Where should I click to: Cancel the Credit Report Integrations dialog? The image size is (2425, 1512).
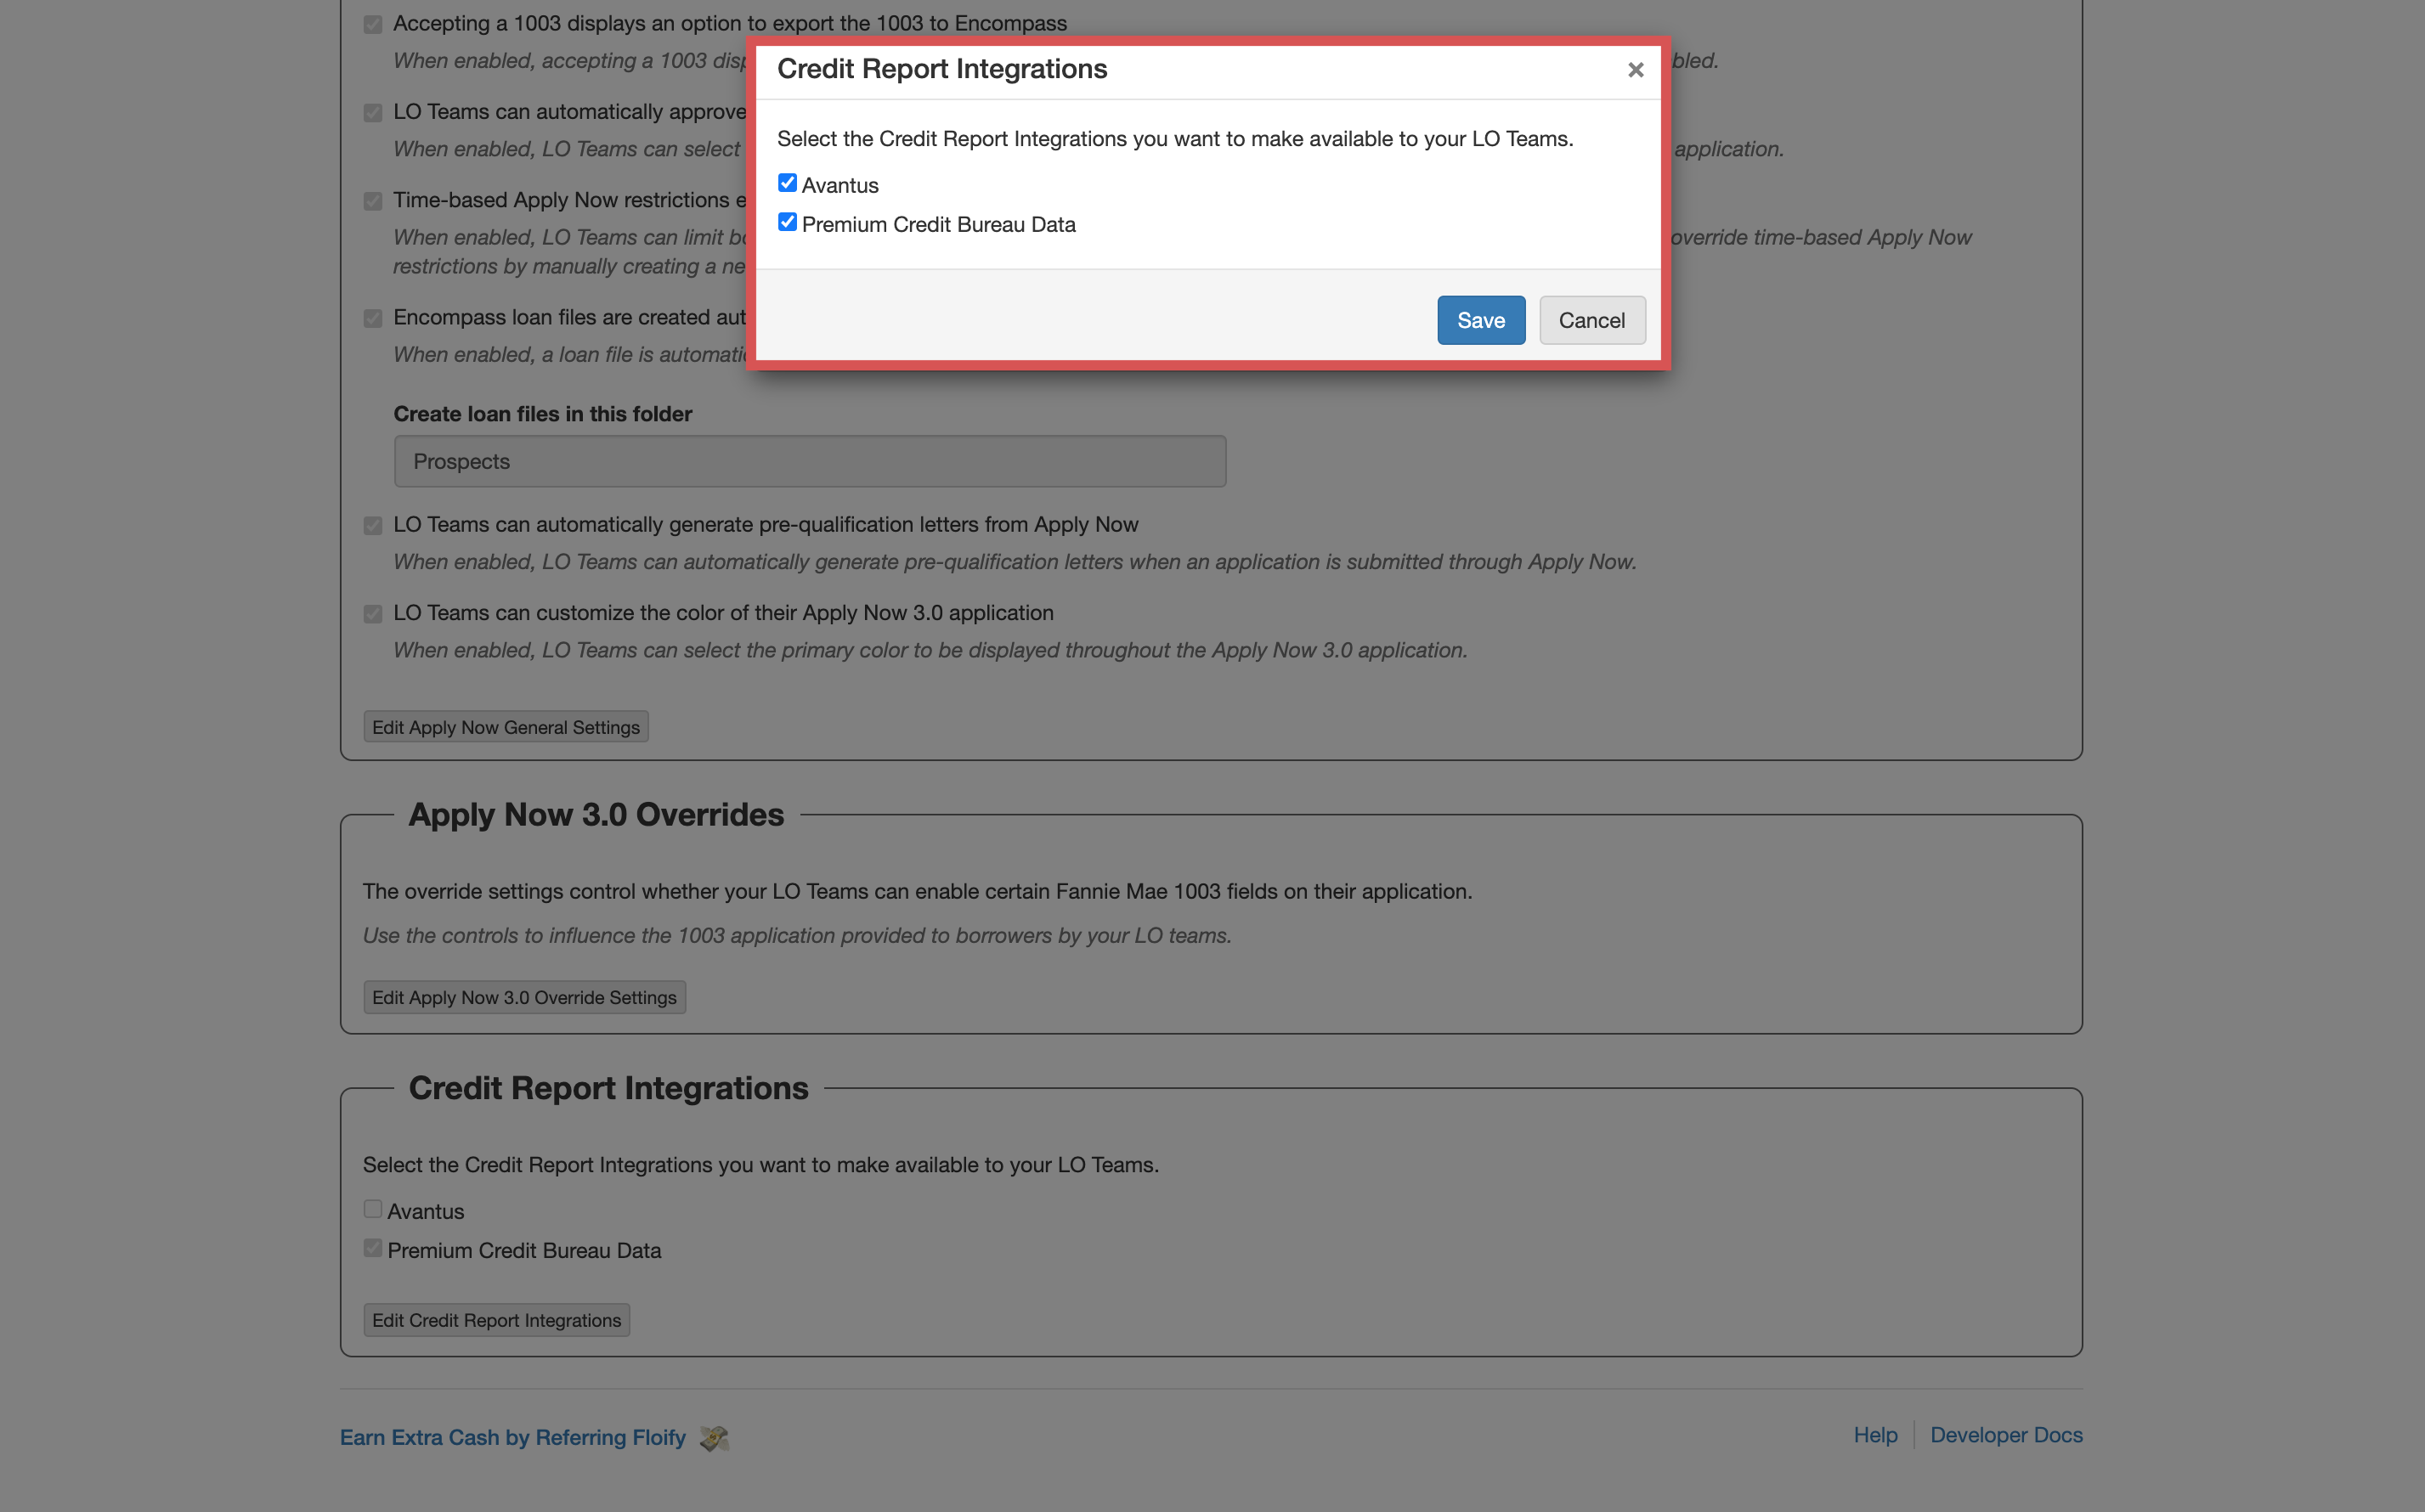click(x=1592, y=320)
